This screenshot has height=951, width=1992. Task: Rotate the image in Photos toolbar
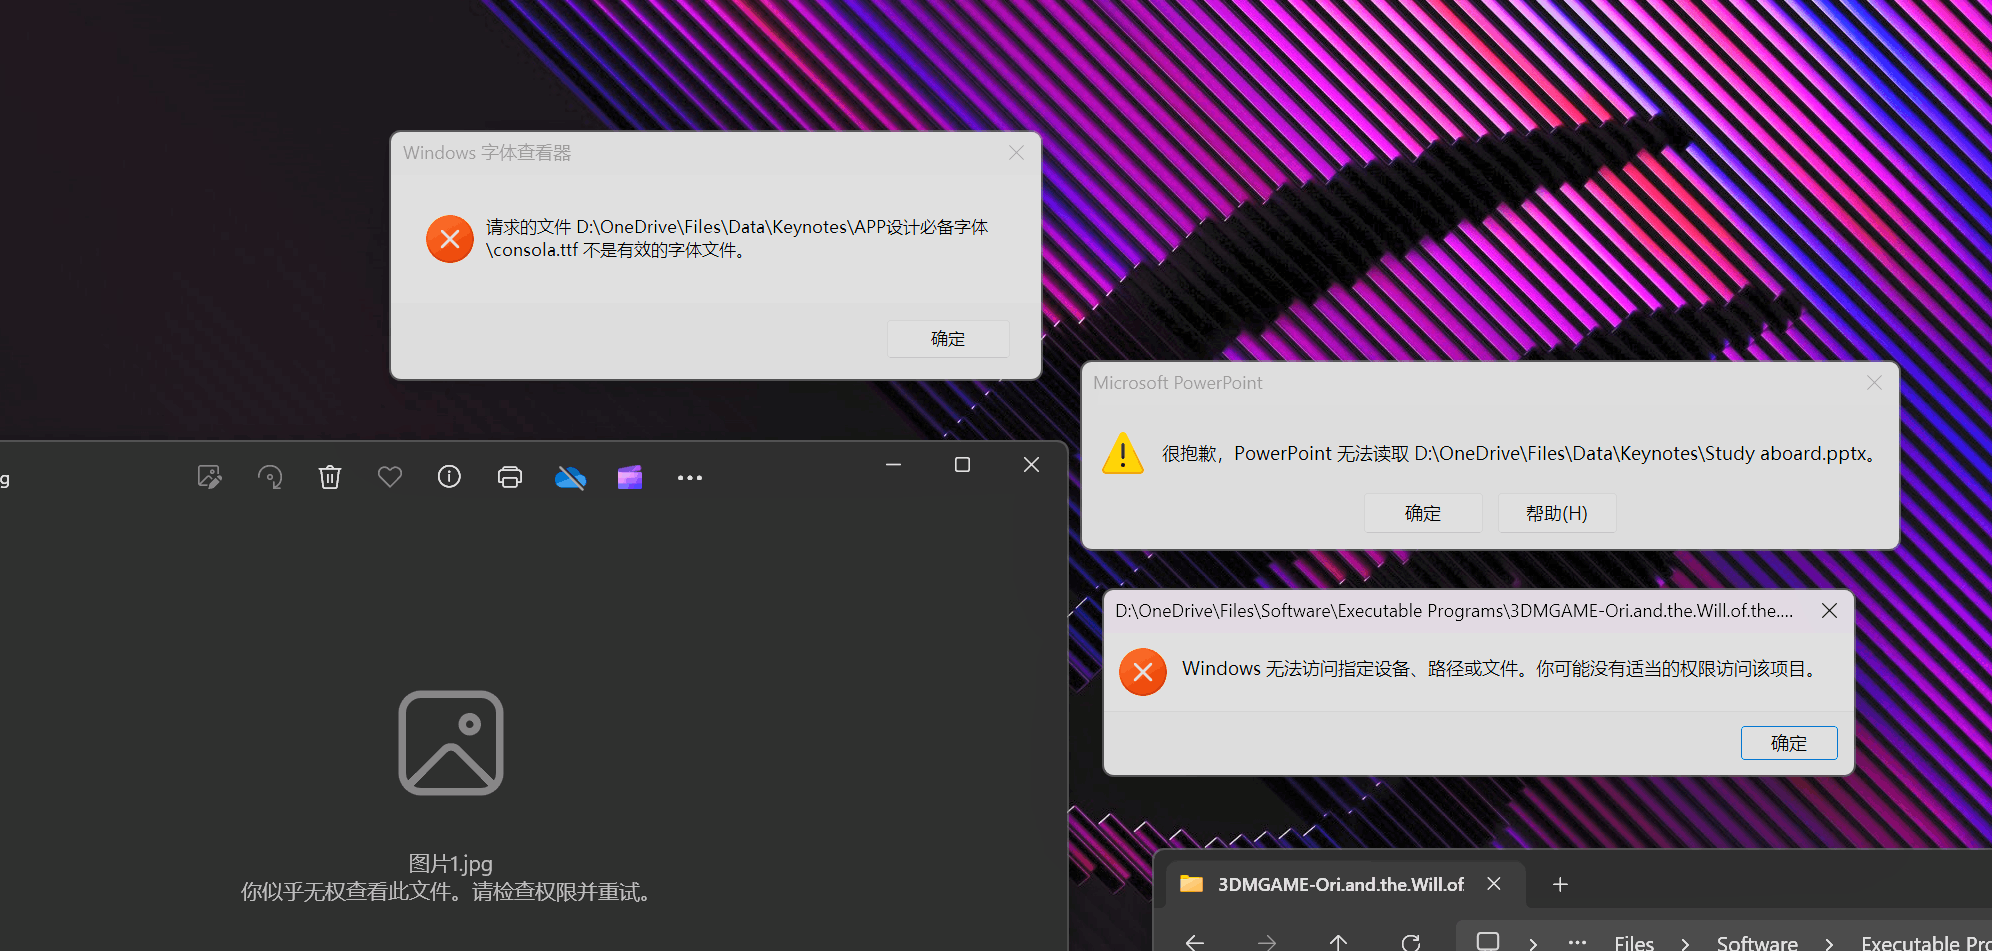[x=270, y=477]
